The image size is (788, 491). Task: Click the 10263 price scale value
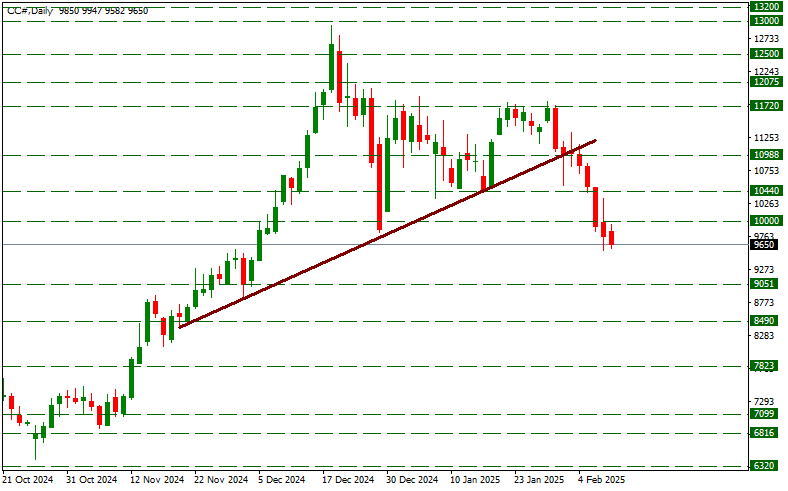click(x=767, y=204)
